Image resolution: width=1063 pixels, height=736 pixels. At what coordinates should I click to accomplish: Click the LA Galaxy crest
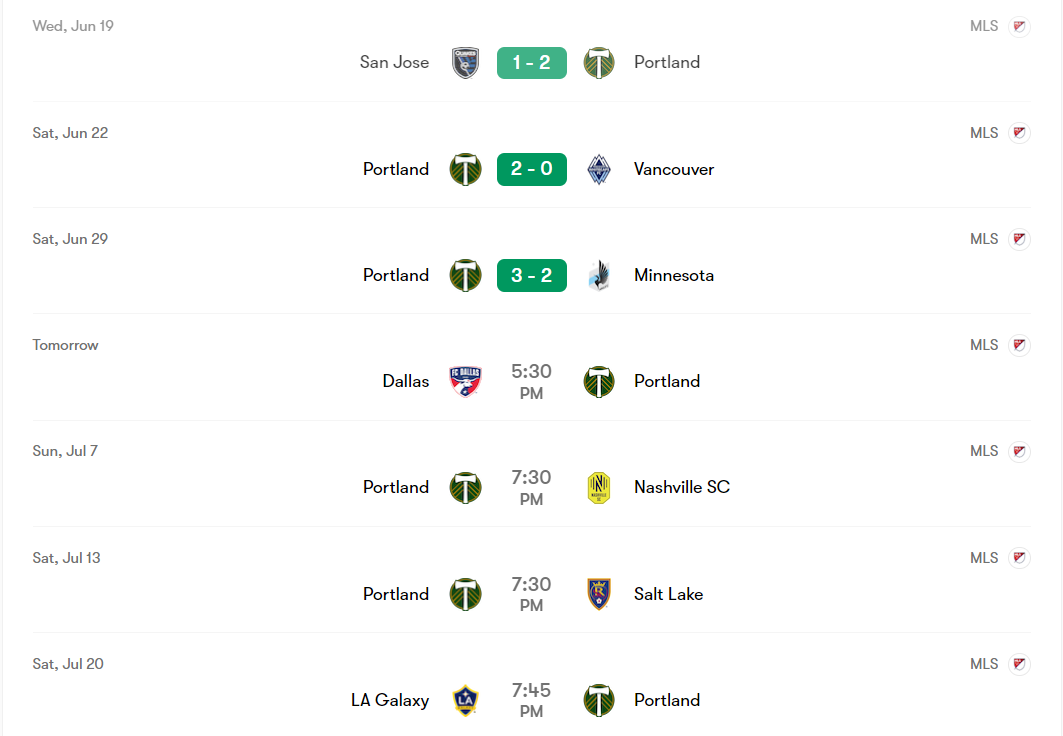point(465,700)
